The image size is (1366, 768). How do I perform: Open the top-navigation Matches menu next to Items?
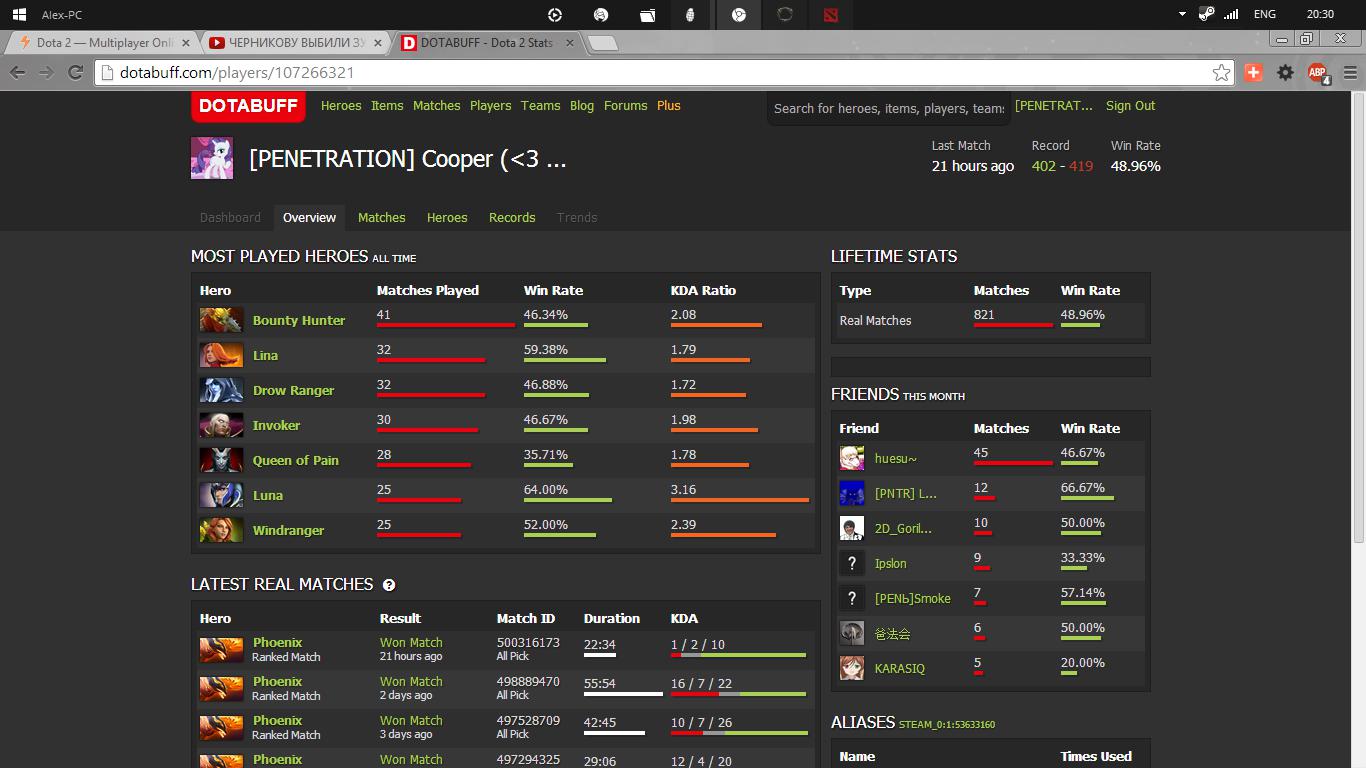point(437,105)
